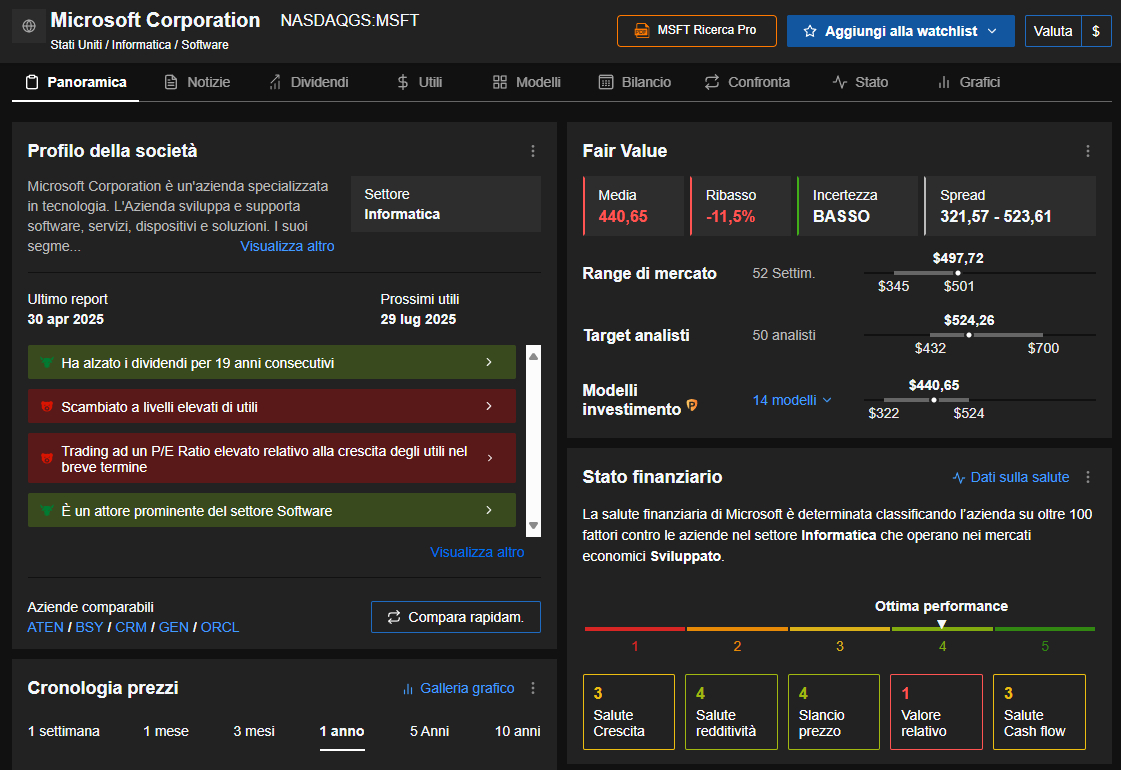Expand the watchlist dropdown chevron
1121x770 pixels.
(x=992, y=31)
